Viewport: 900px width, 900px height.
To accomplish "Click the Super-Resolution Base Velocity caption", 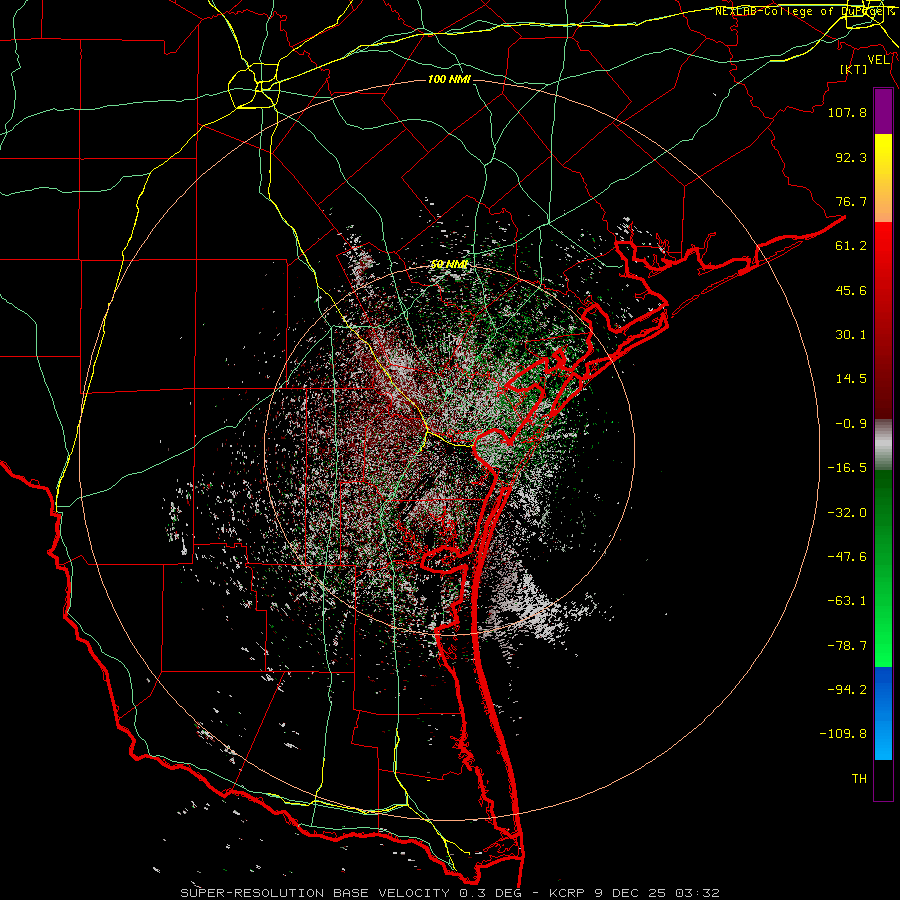I will coord(449,893).
